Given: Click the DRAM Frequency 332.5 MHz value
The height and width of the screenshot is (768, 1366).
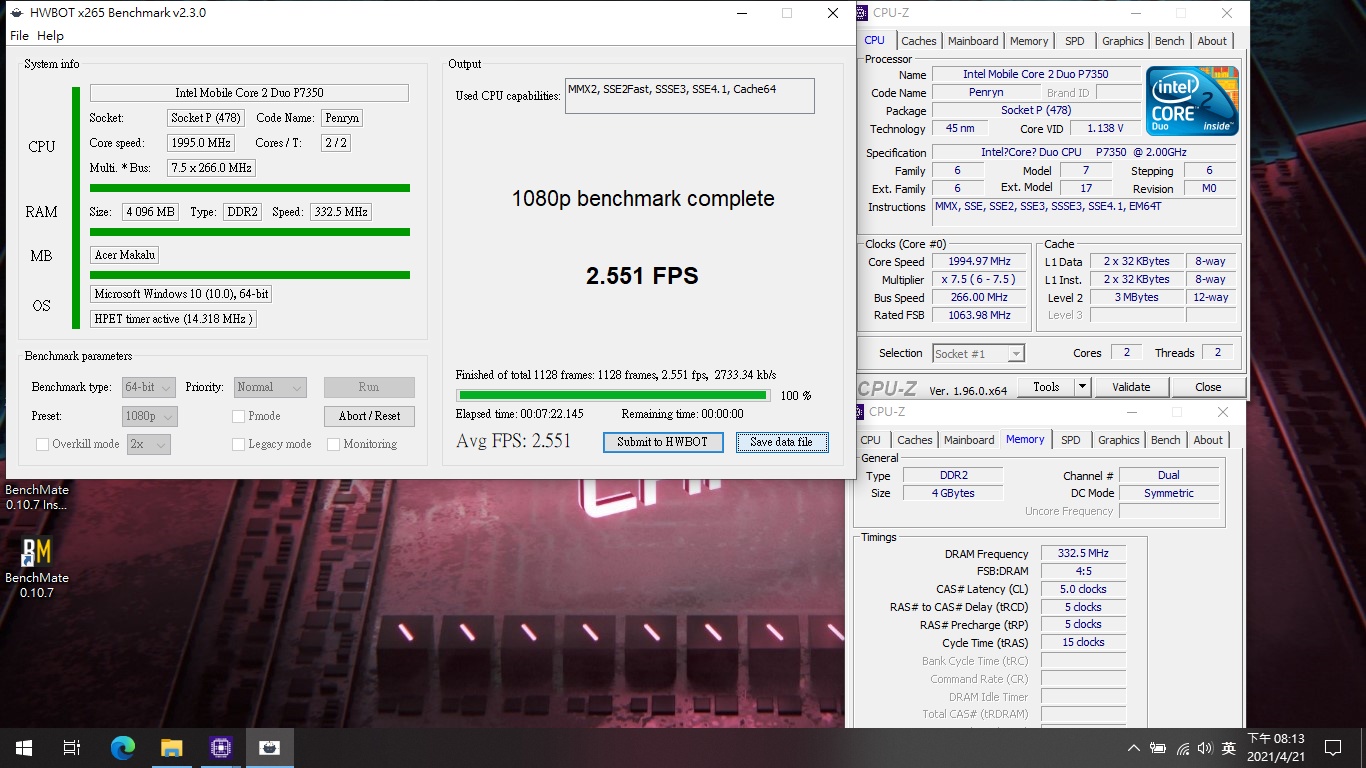Looking at the screenshot, I should click(x=1083, y=553).
